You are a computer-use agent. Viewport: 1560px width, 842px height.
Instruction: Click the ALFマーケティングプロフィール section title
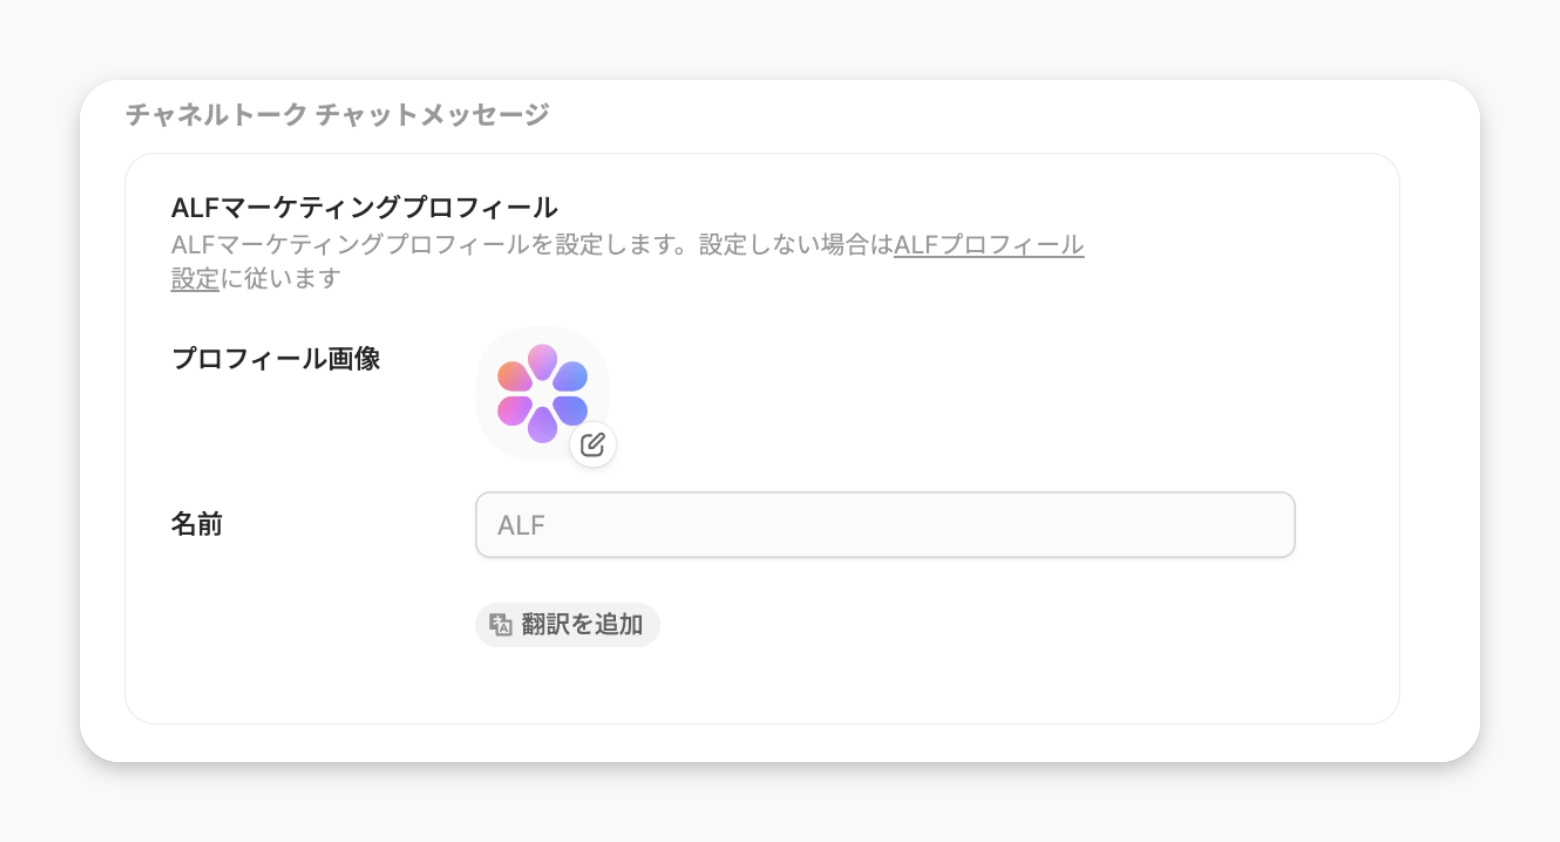tap(364, 208)
